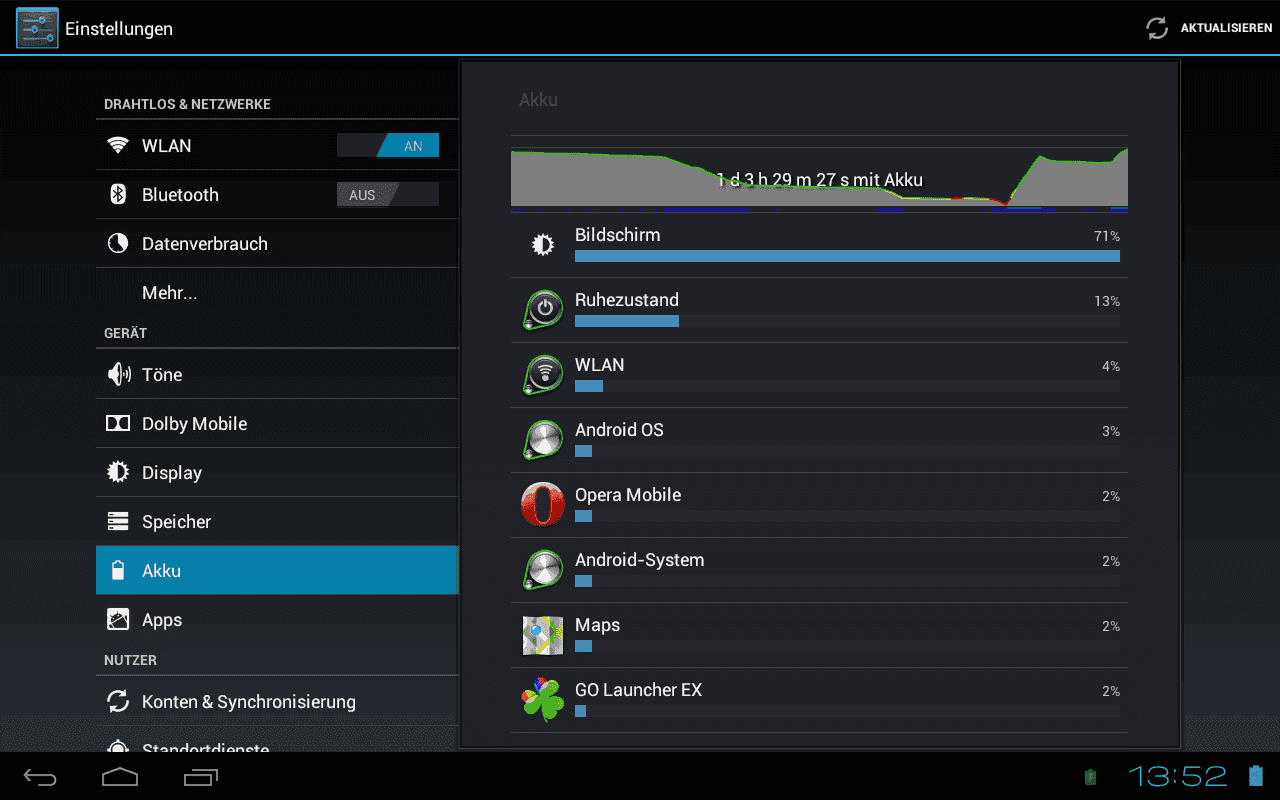This screenshot has height=800, width=1280.
Task: Open Bildschirm battery usage details
Action: (x=819, y=245)
